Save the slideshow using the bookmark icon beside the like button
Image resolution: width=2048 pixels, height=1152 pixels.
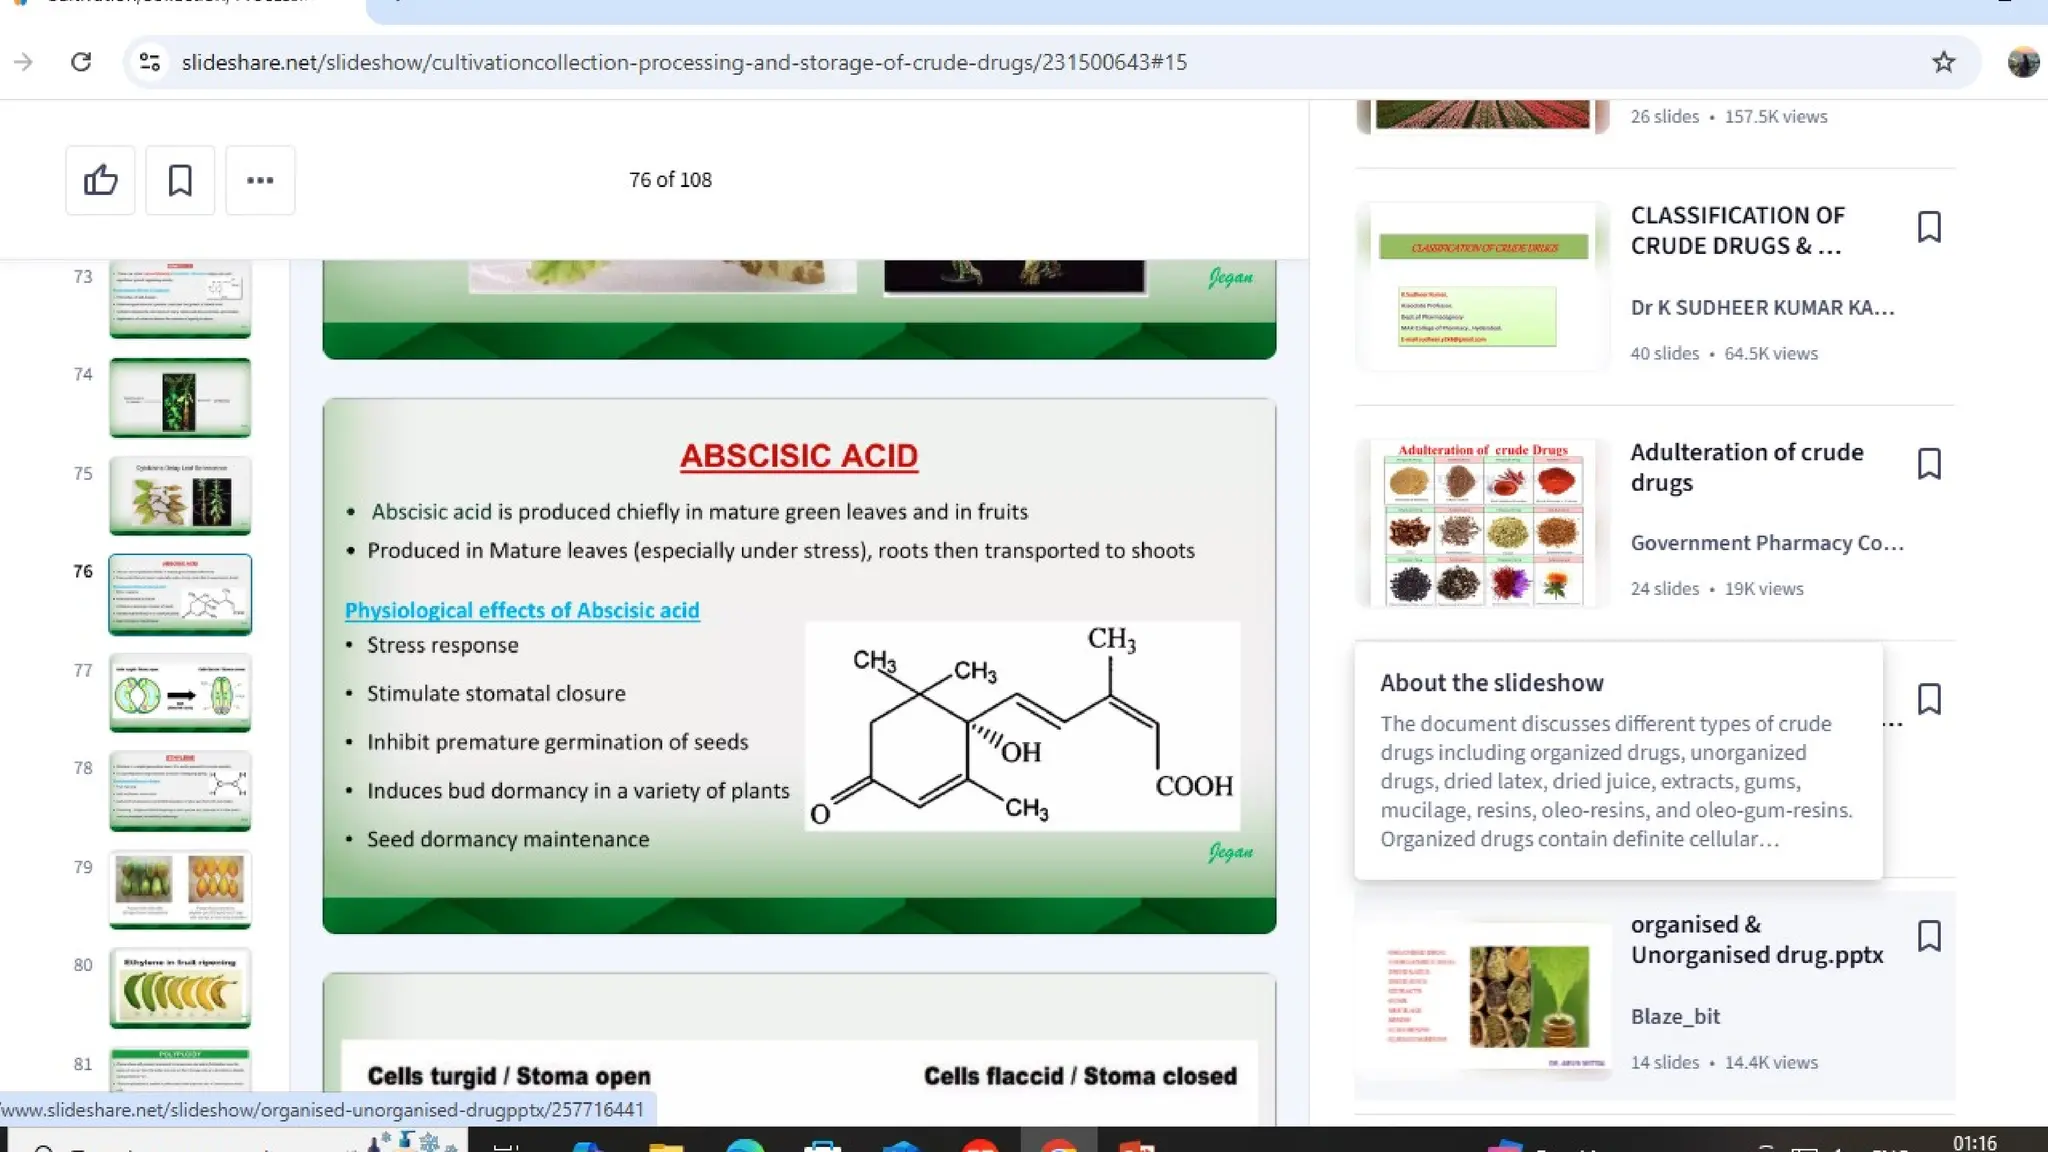coord(180,180)
